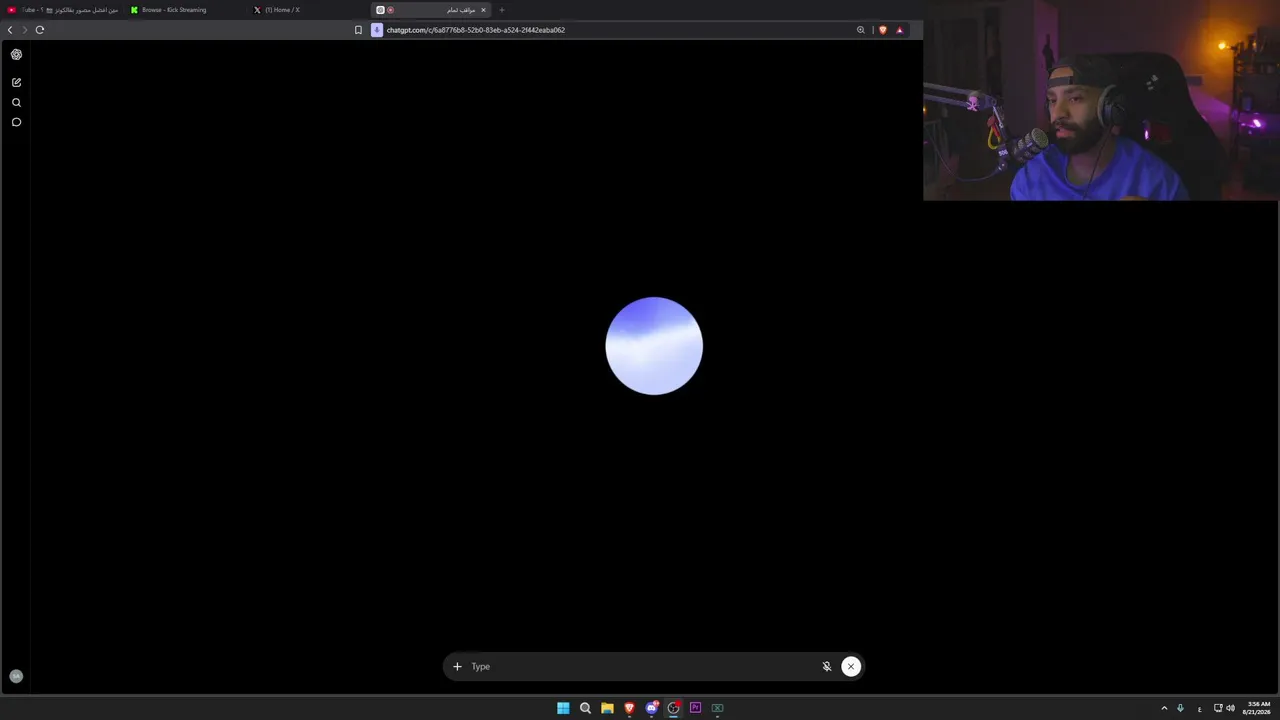
Task: Unmute the microphone in voice mode
Action: 827,667
